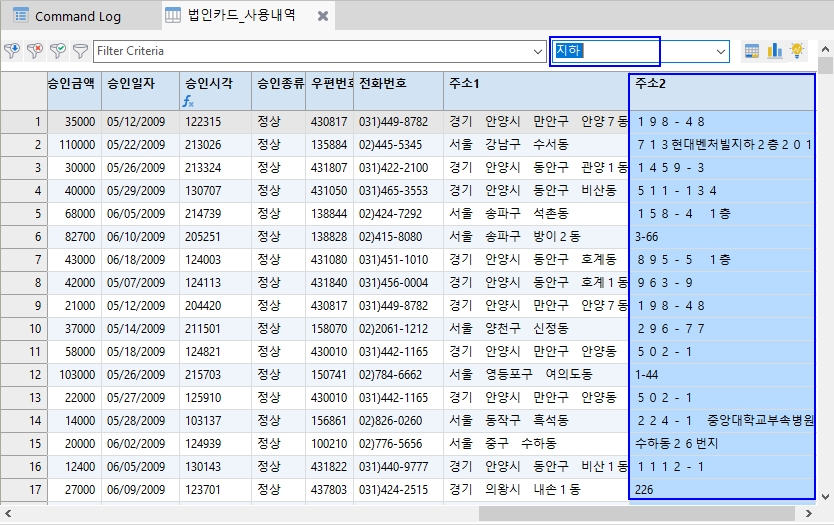Select the 승인금액 column header

coord(74,91)
